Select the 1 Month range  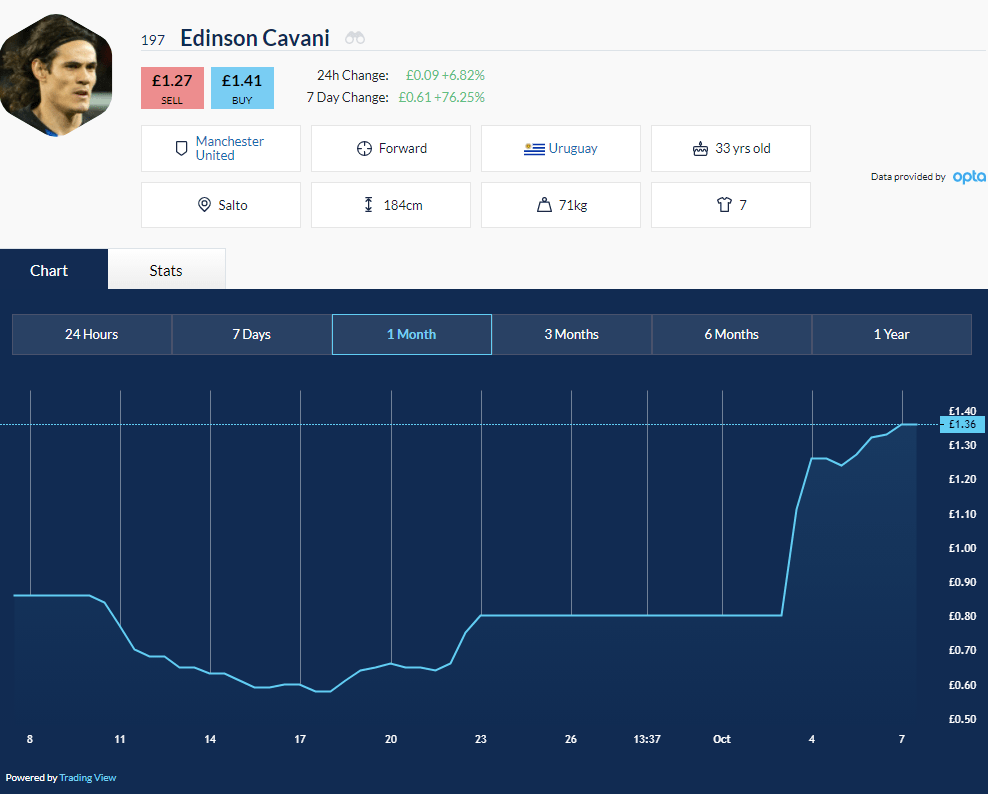(x=411, y=335)
